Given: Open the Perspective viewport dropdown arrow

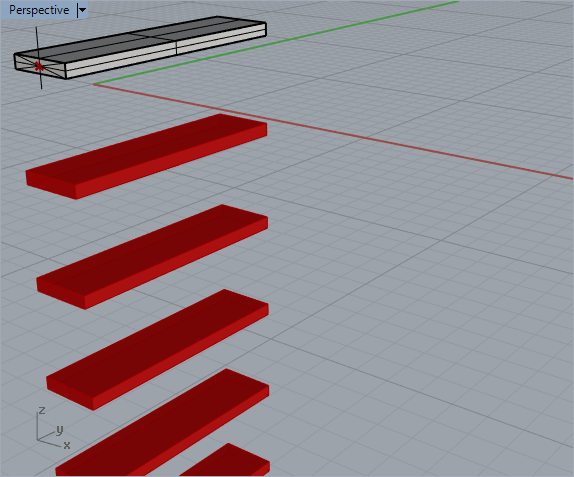Looking at the screenshot, I should click(82, 10).
